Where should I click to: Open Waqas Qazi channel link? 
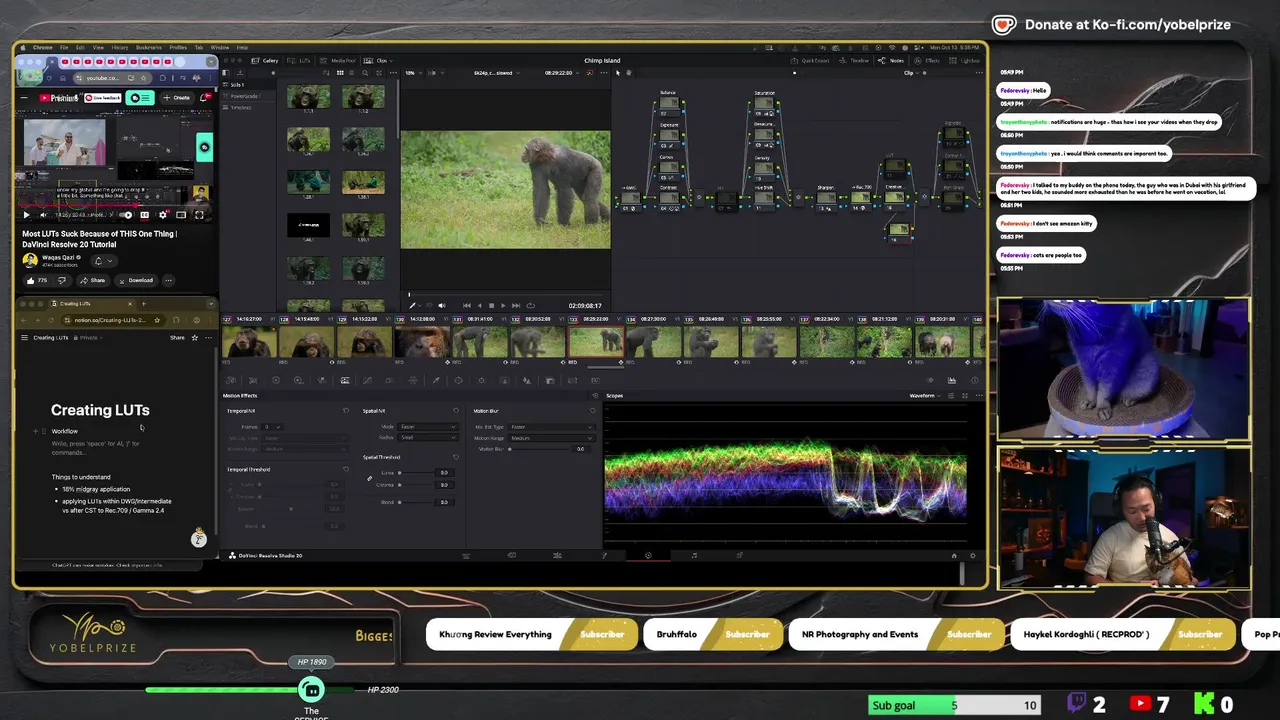click(58, 257)
